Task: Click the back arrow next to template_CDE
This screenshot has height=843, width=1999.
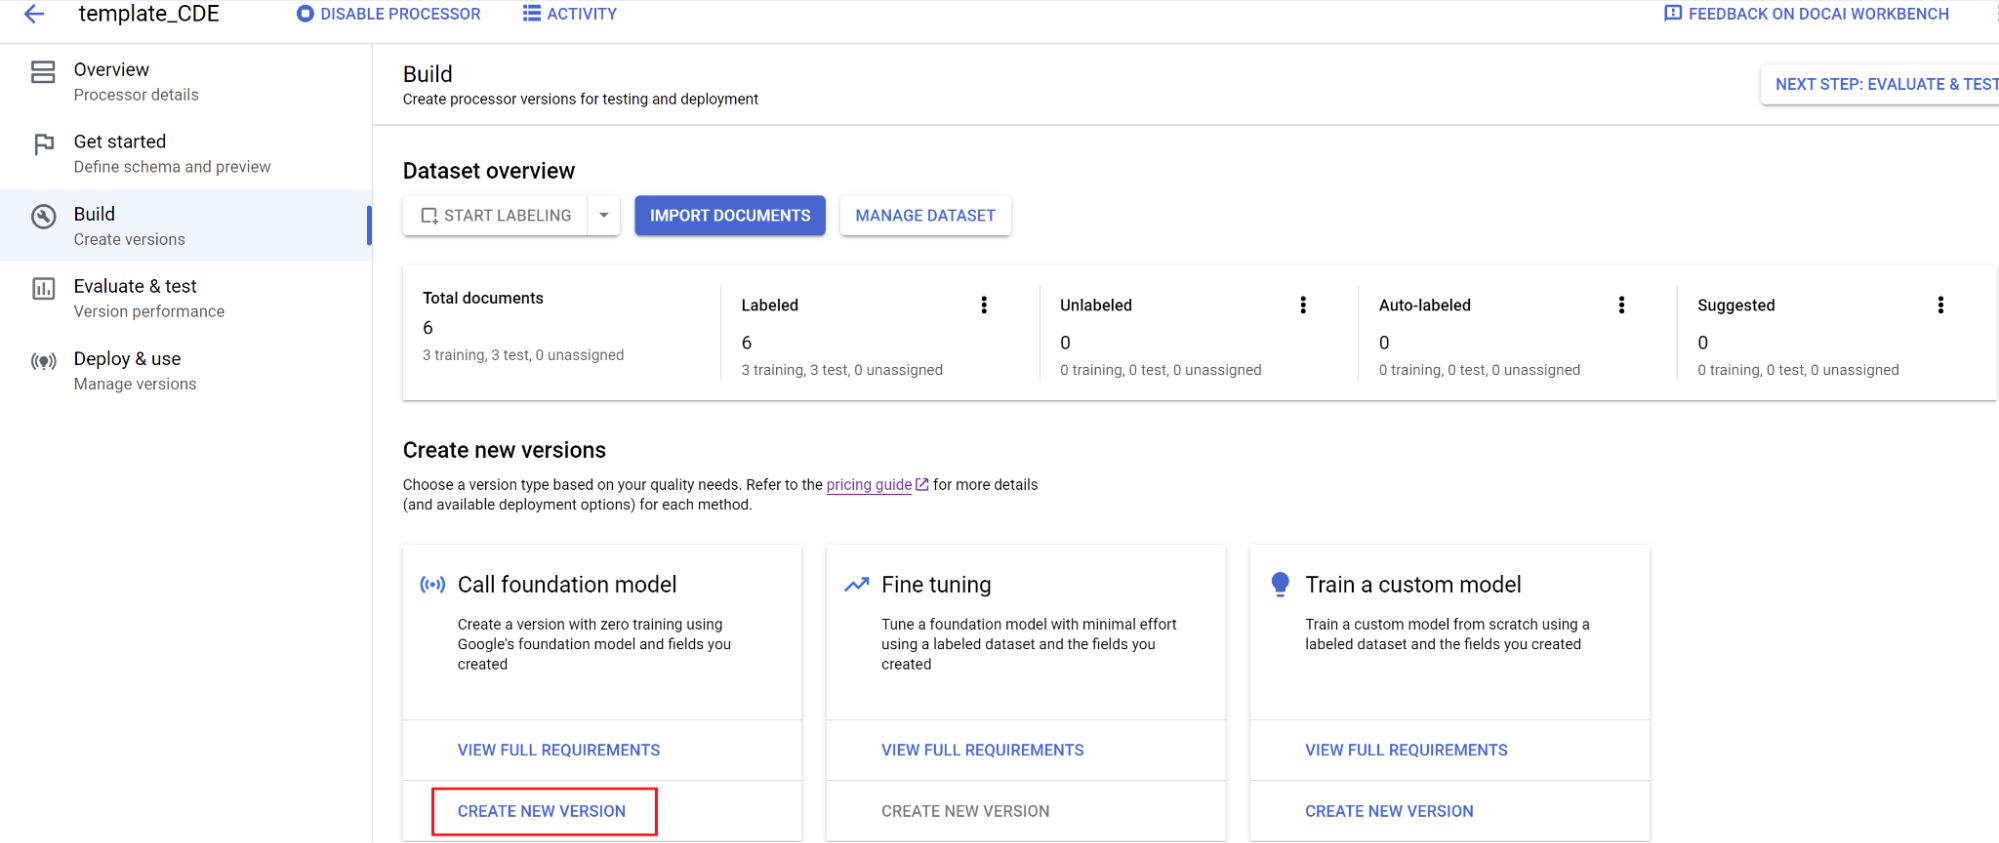Action: (34, 14)
